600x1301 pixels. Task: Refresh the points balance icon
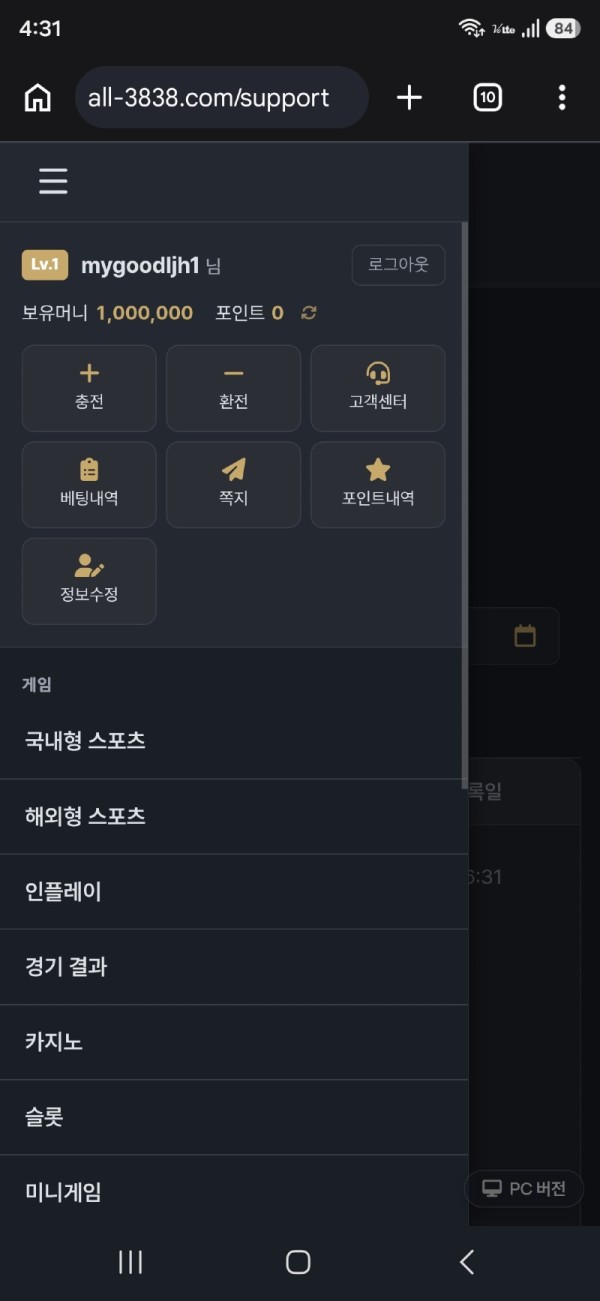click(309, 313)
